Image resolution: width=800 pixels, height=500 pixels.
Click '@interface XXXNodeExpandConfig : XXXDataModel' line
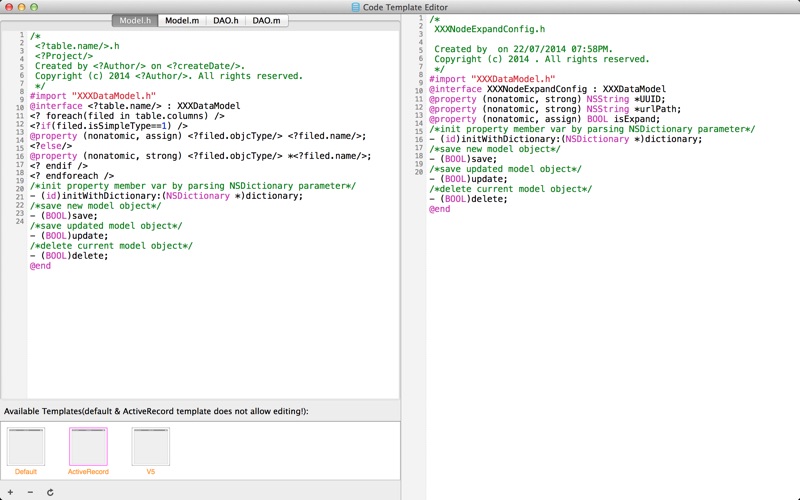pyautogui.click(x=547, y=89)
